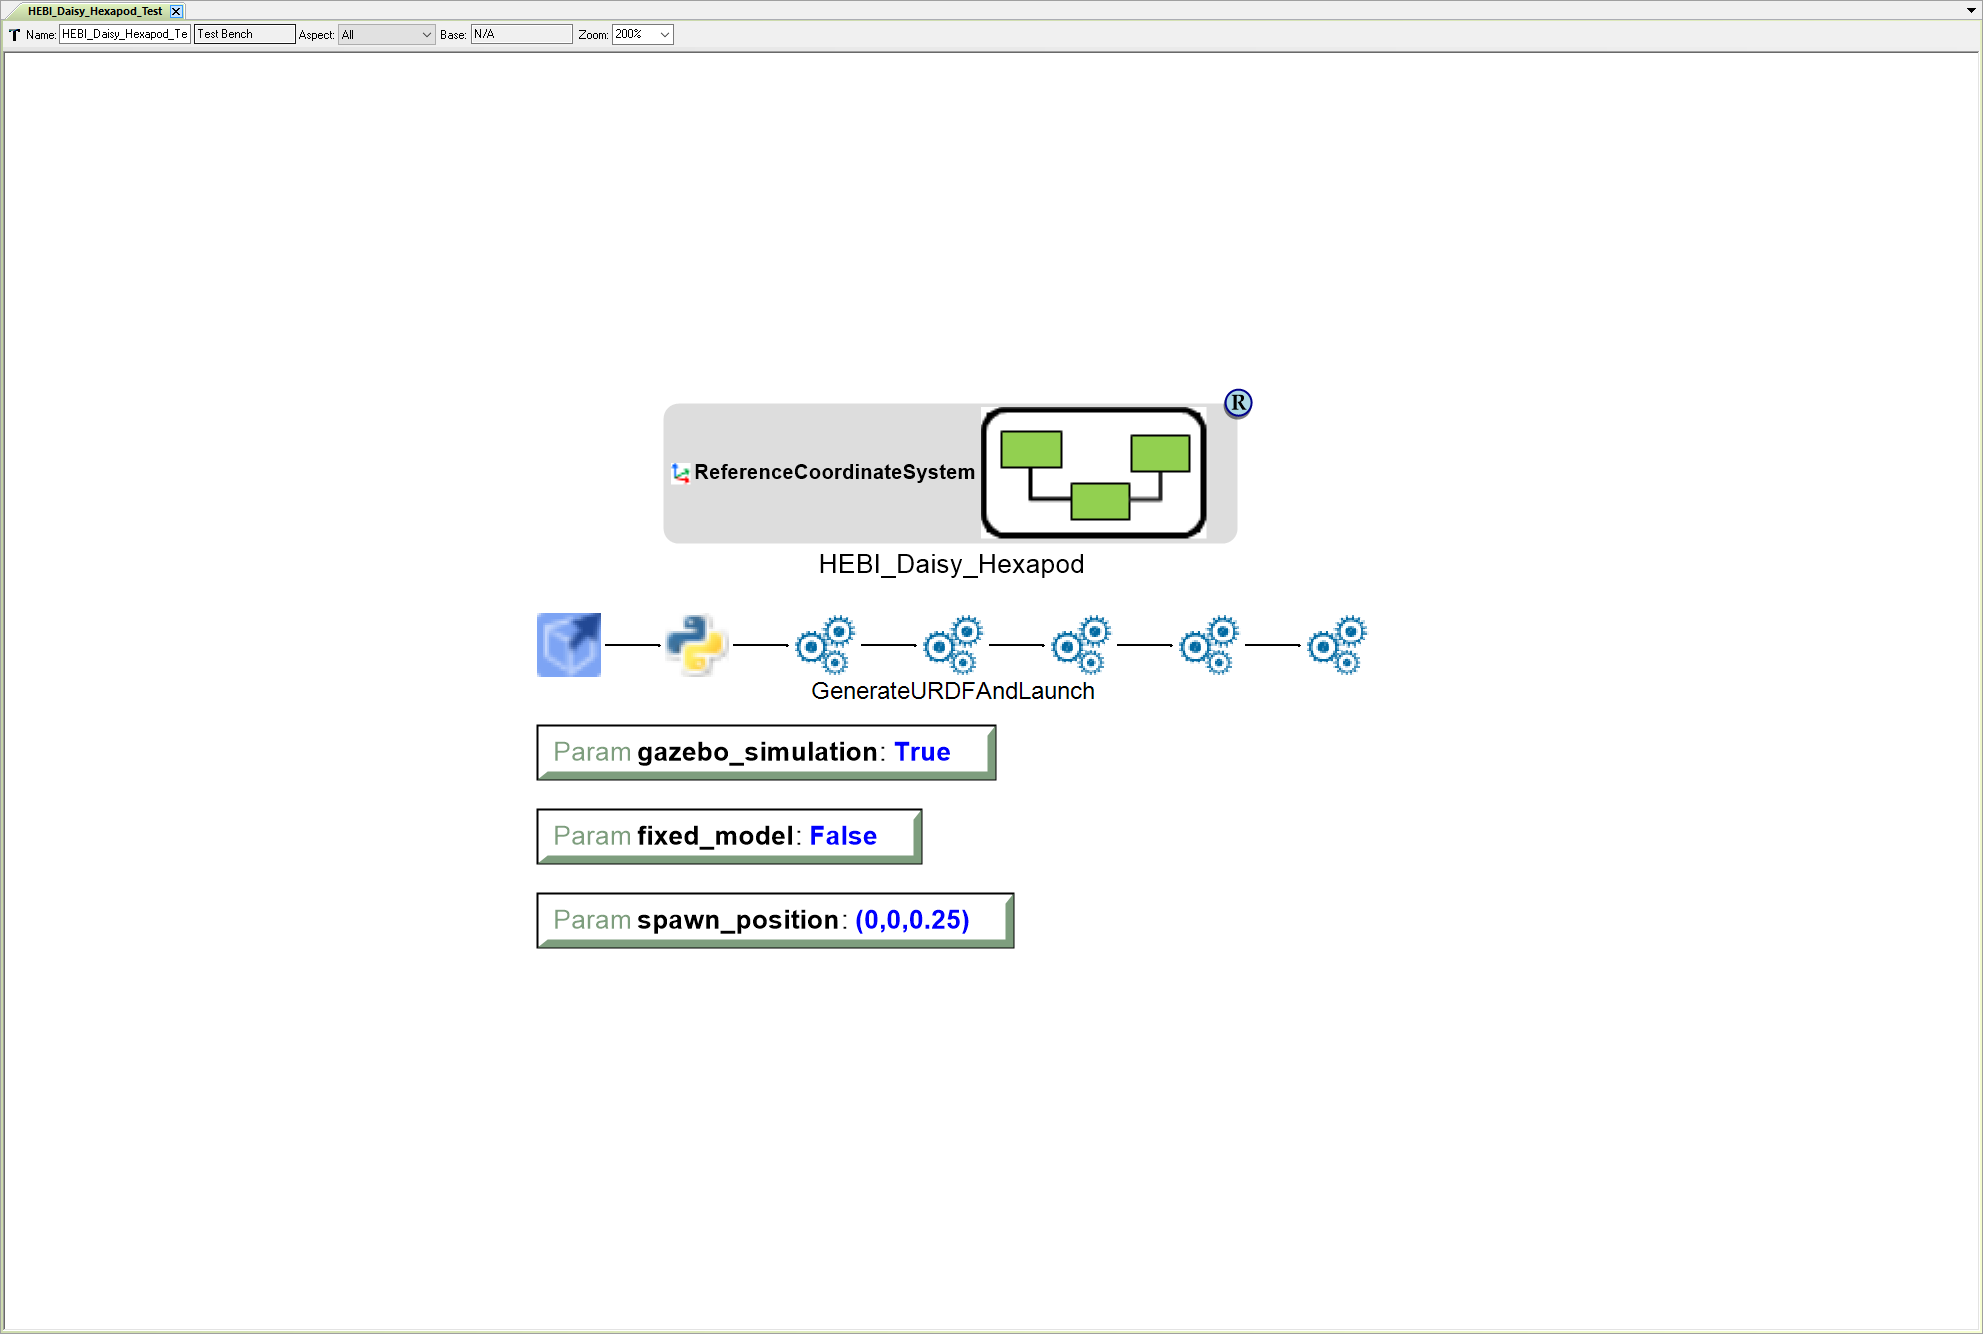The image size is (1983, 1334).
Task: Click the Python script icon in the workflow
Action: [696, 645]
